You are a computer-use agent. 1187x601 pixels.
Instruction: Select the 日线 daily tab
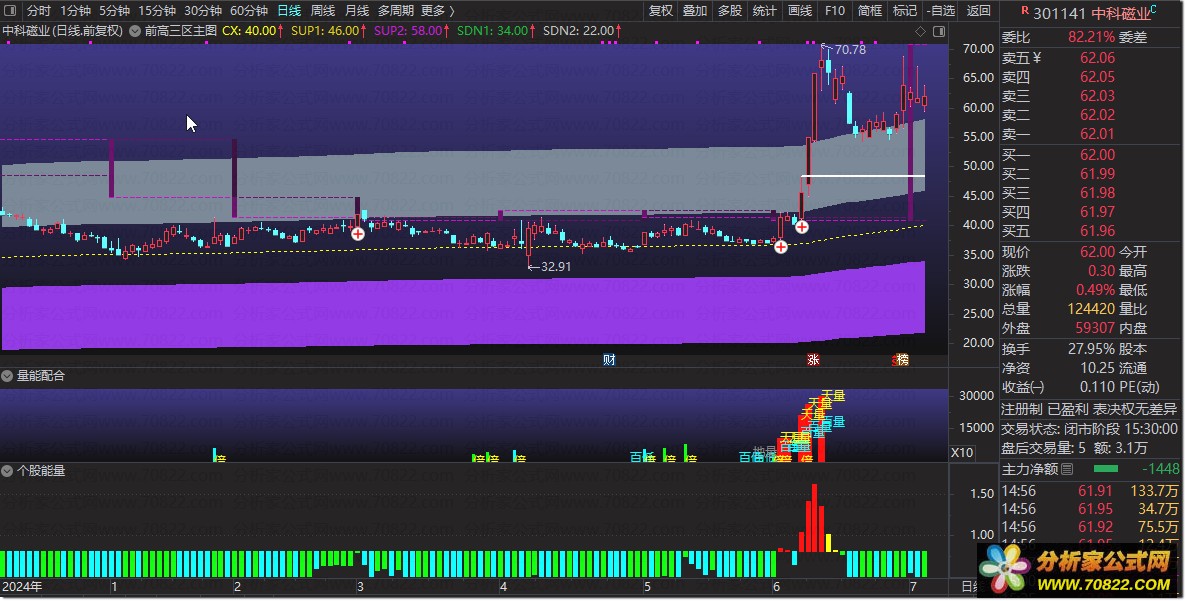289,11
